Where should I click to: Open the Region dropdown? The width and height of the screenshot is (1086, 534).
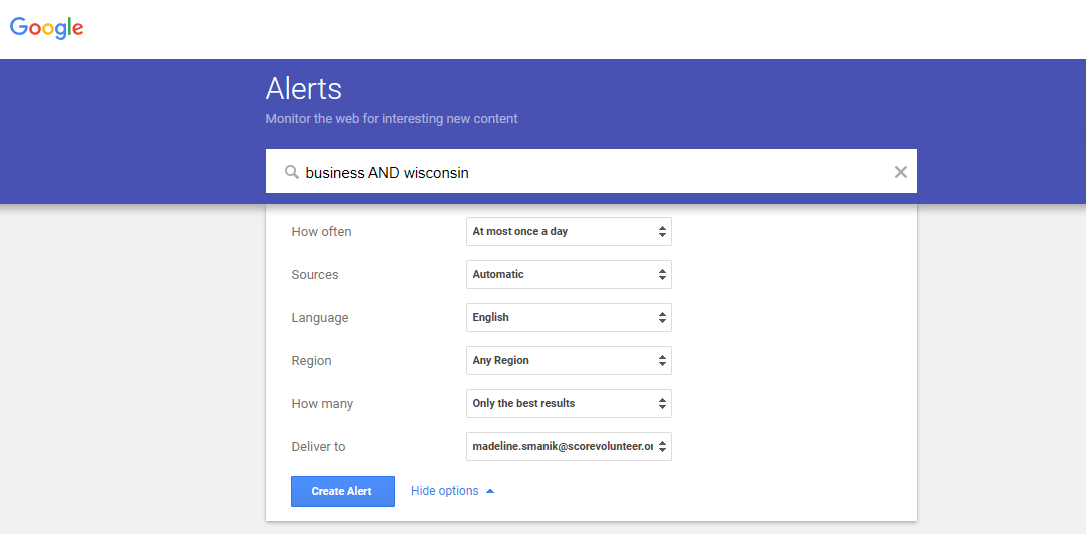click(569, 360)
